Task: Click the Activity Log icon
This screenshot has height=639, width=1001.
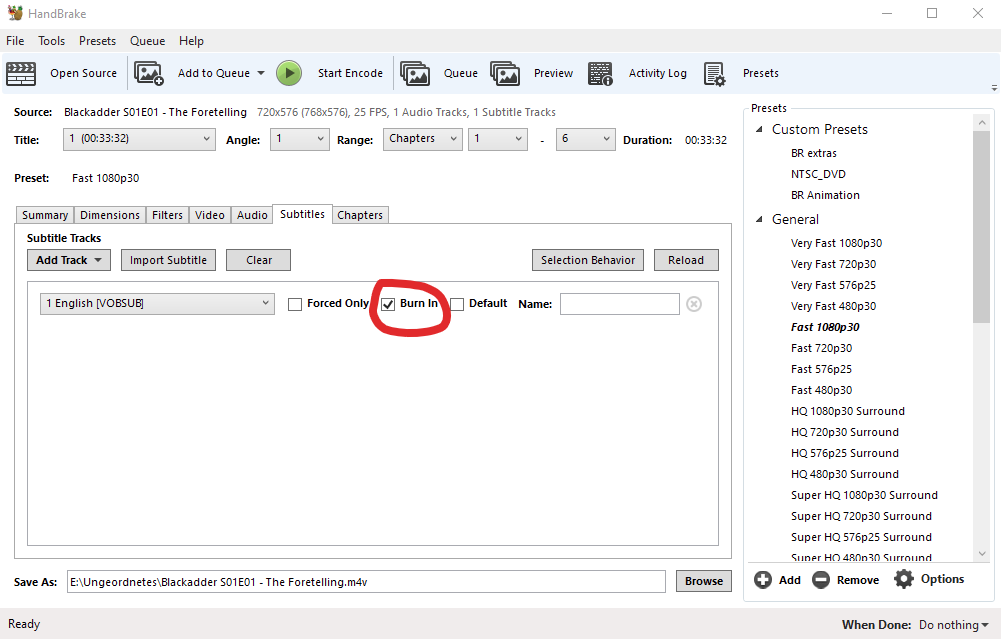Action: click(x=600, y=73)
